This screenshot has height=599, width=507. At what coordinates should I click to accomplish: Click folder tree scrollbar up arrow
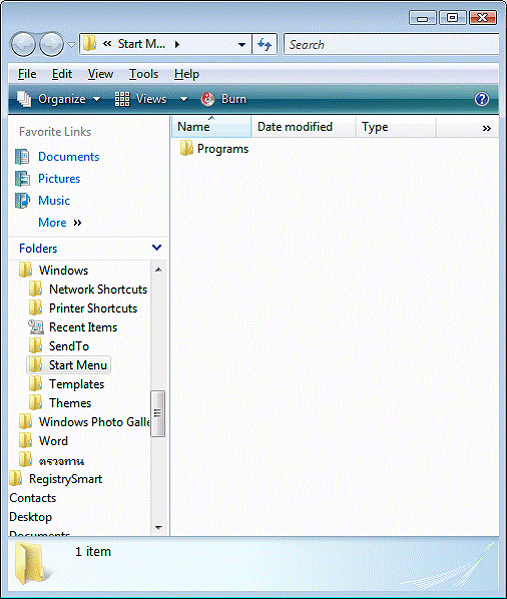pyautogui.click(x=158, y=270)
